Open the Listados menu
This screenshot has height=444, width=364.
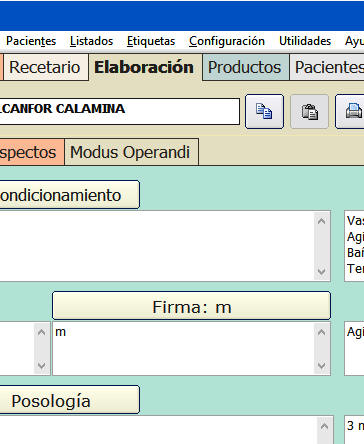(91, 41)
